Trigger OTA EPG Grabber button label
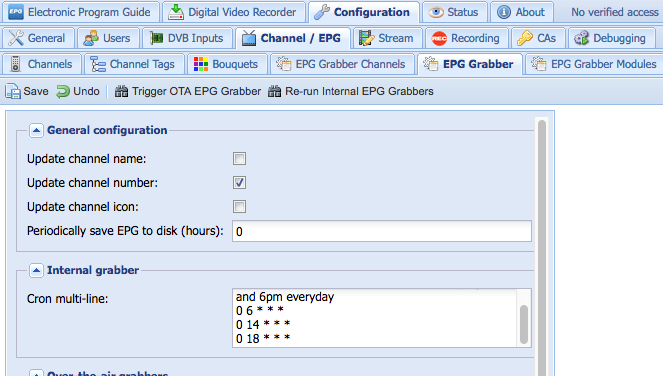This screenshot has width=663, height=376. coord(197,91)
